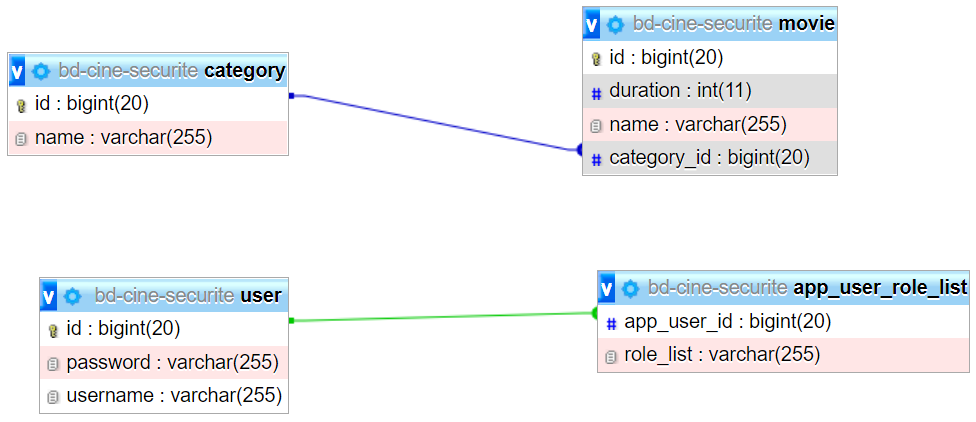Select the app_user_role_list table title
This screenshot has height=422, width=976.
click(808, 288)
